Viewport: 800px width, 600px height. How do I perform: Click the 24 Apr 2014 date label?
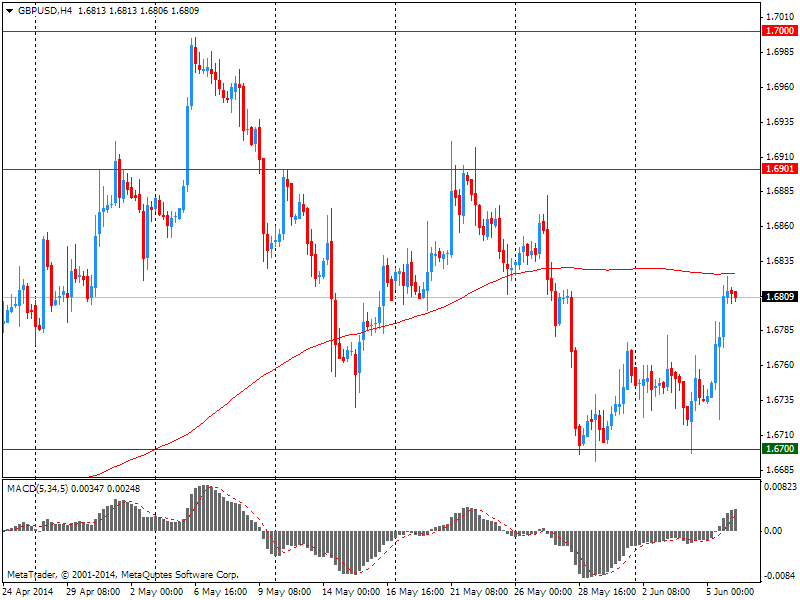[29, 592]
